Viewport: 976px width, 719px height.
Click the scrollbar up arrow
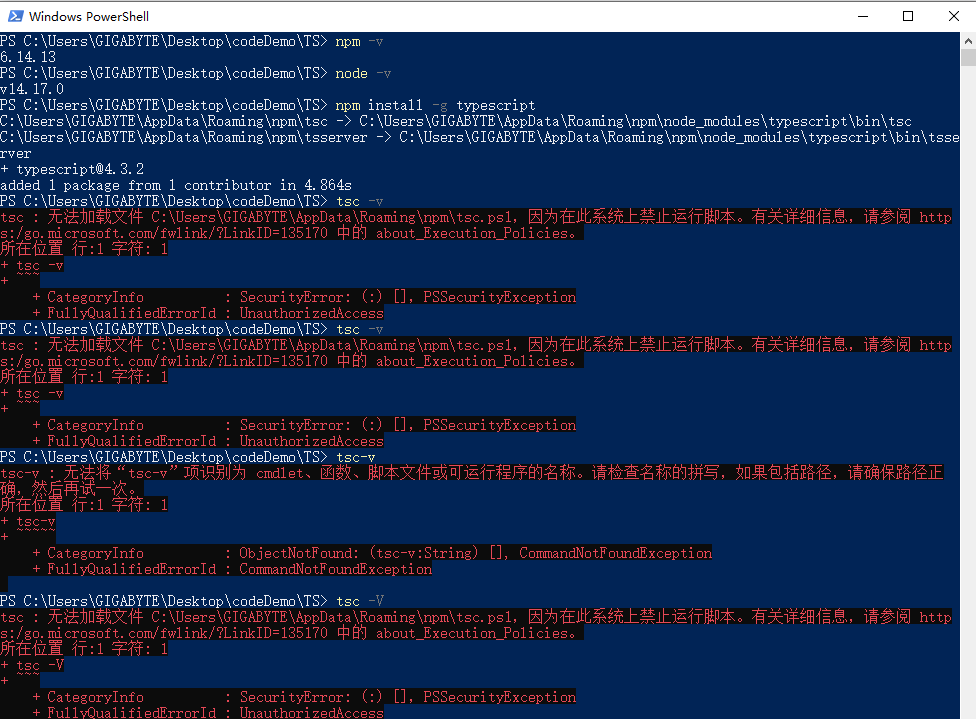968,41
